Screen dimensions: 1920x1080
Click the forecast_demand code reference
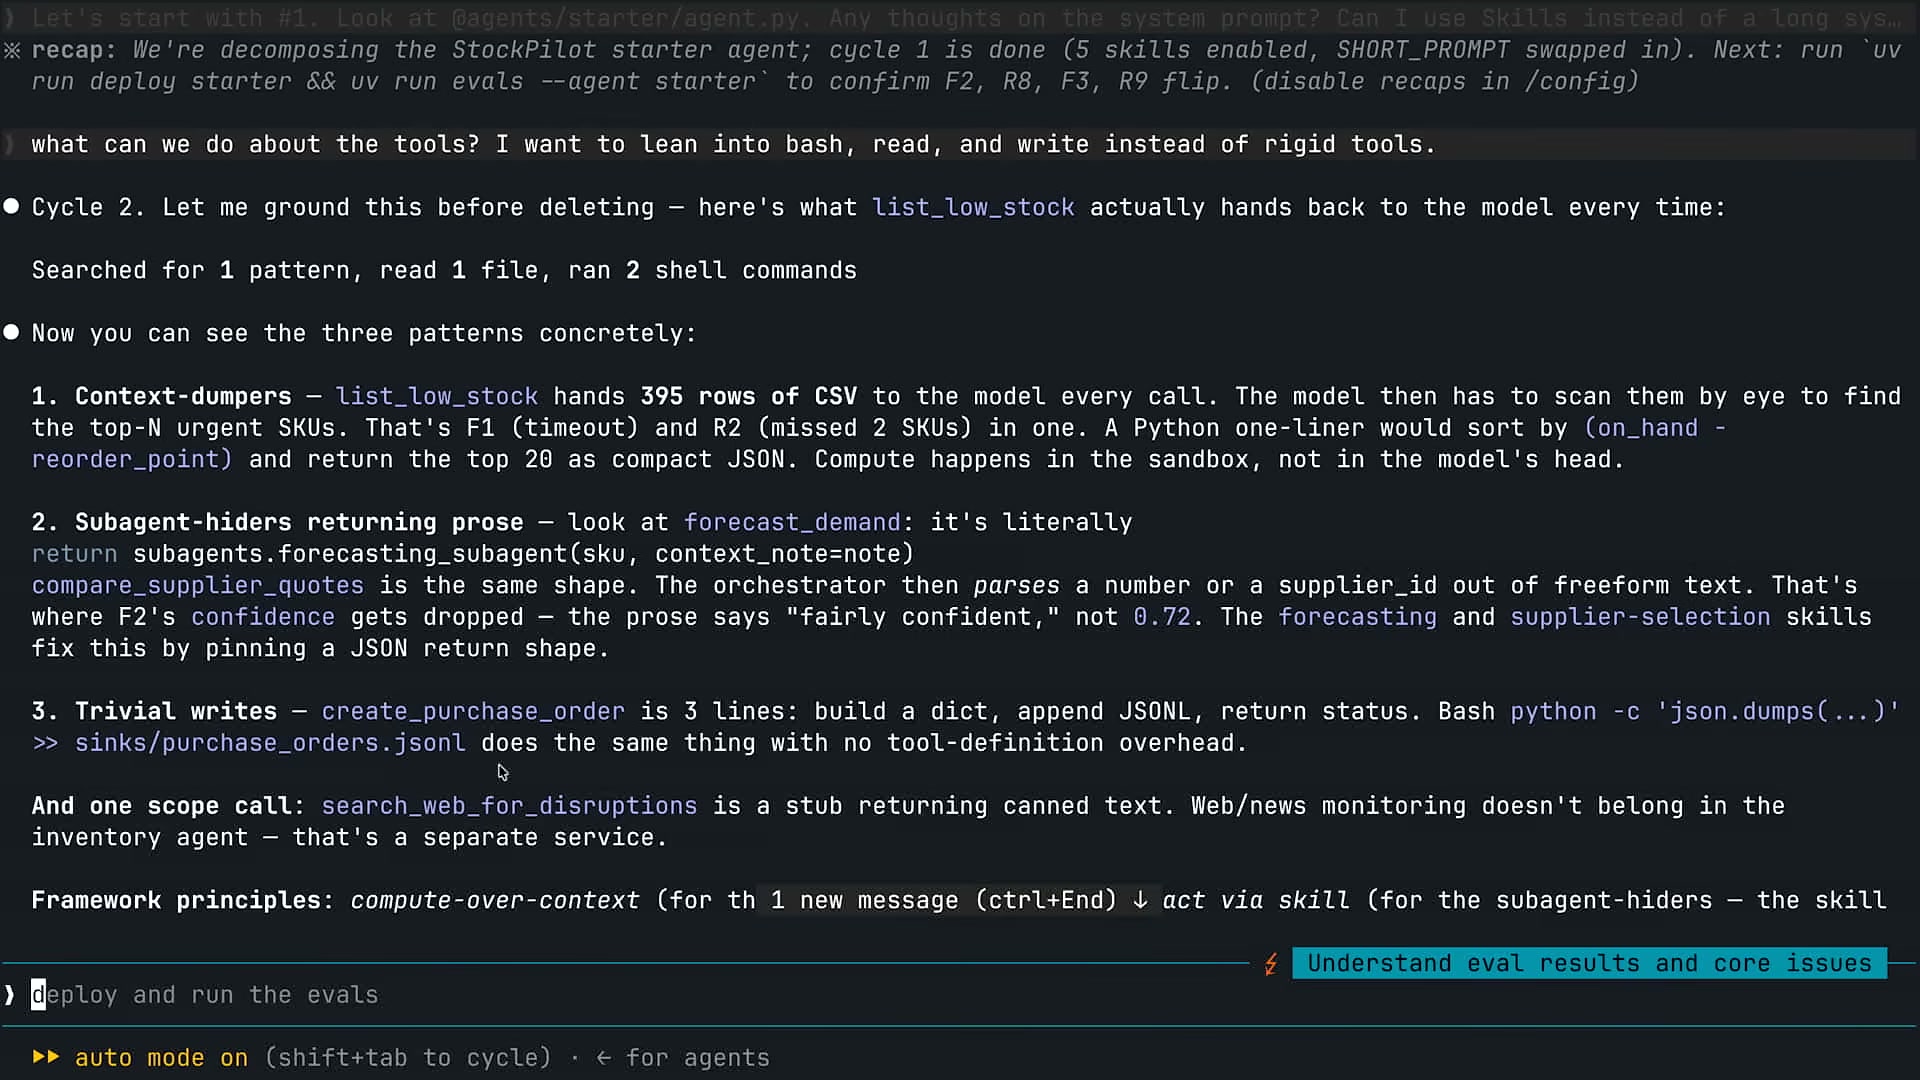[792, 522]
